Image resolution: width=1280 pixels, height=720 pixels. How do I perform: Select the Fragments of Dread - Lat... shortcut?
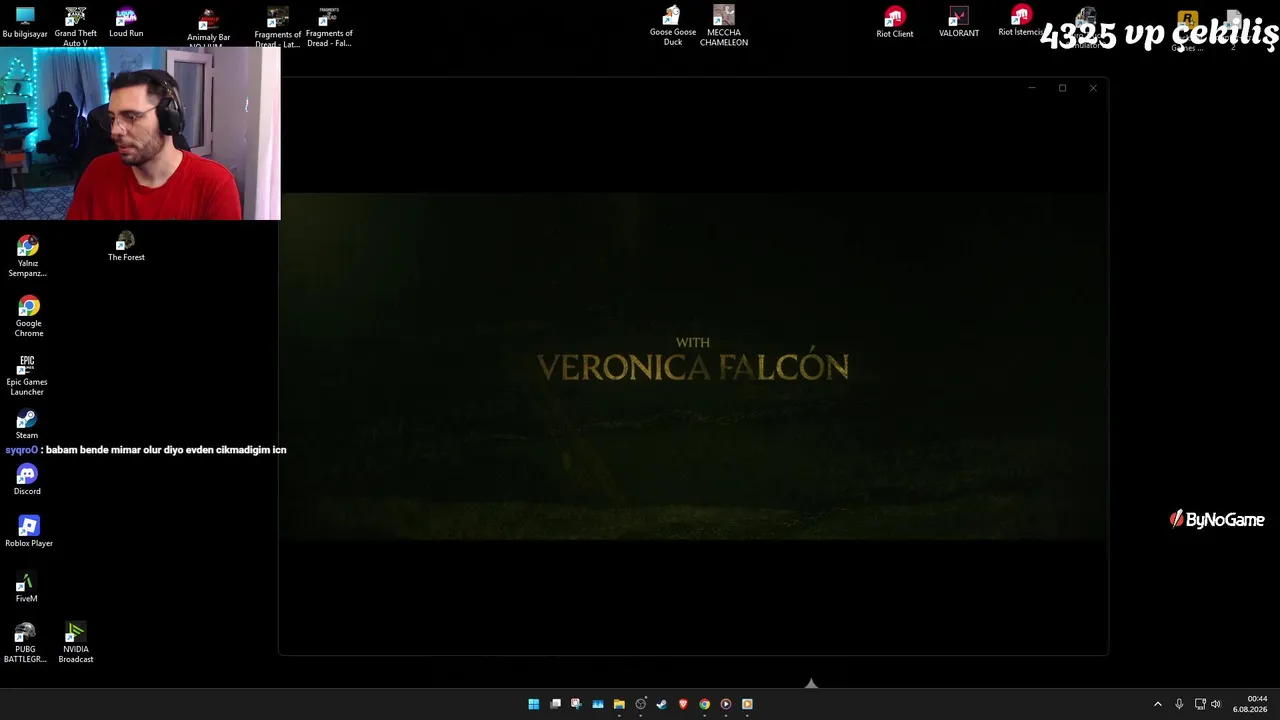[278, 27]
